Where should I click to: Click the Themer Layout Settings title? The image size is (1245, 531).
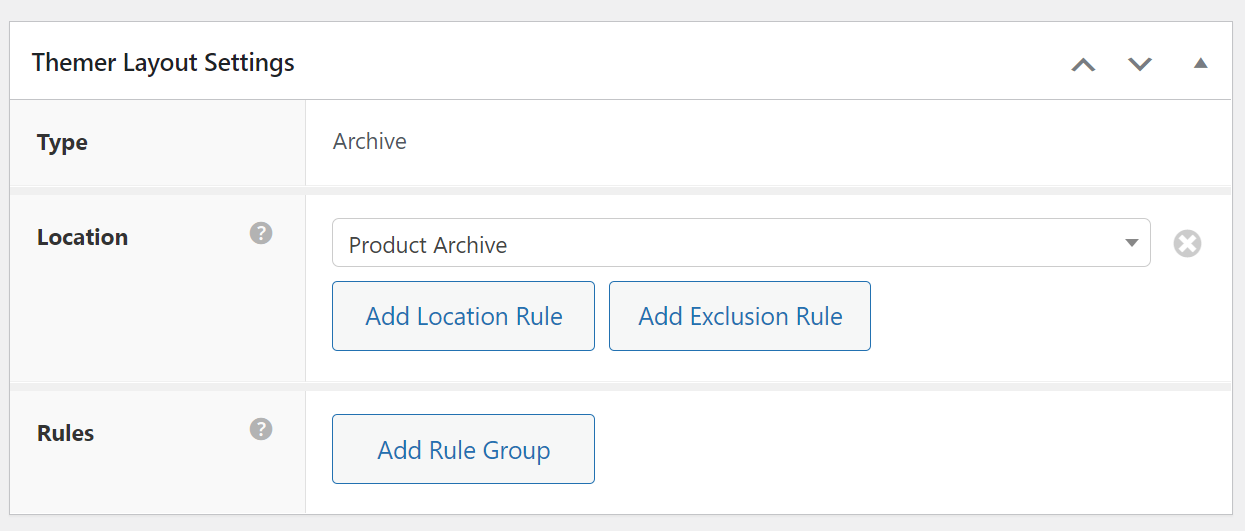pyautogui.click(x=163, y=63)
